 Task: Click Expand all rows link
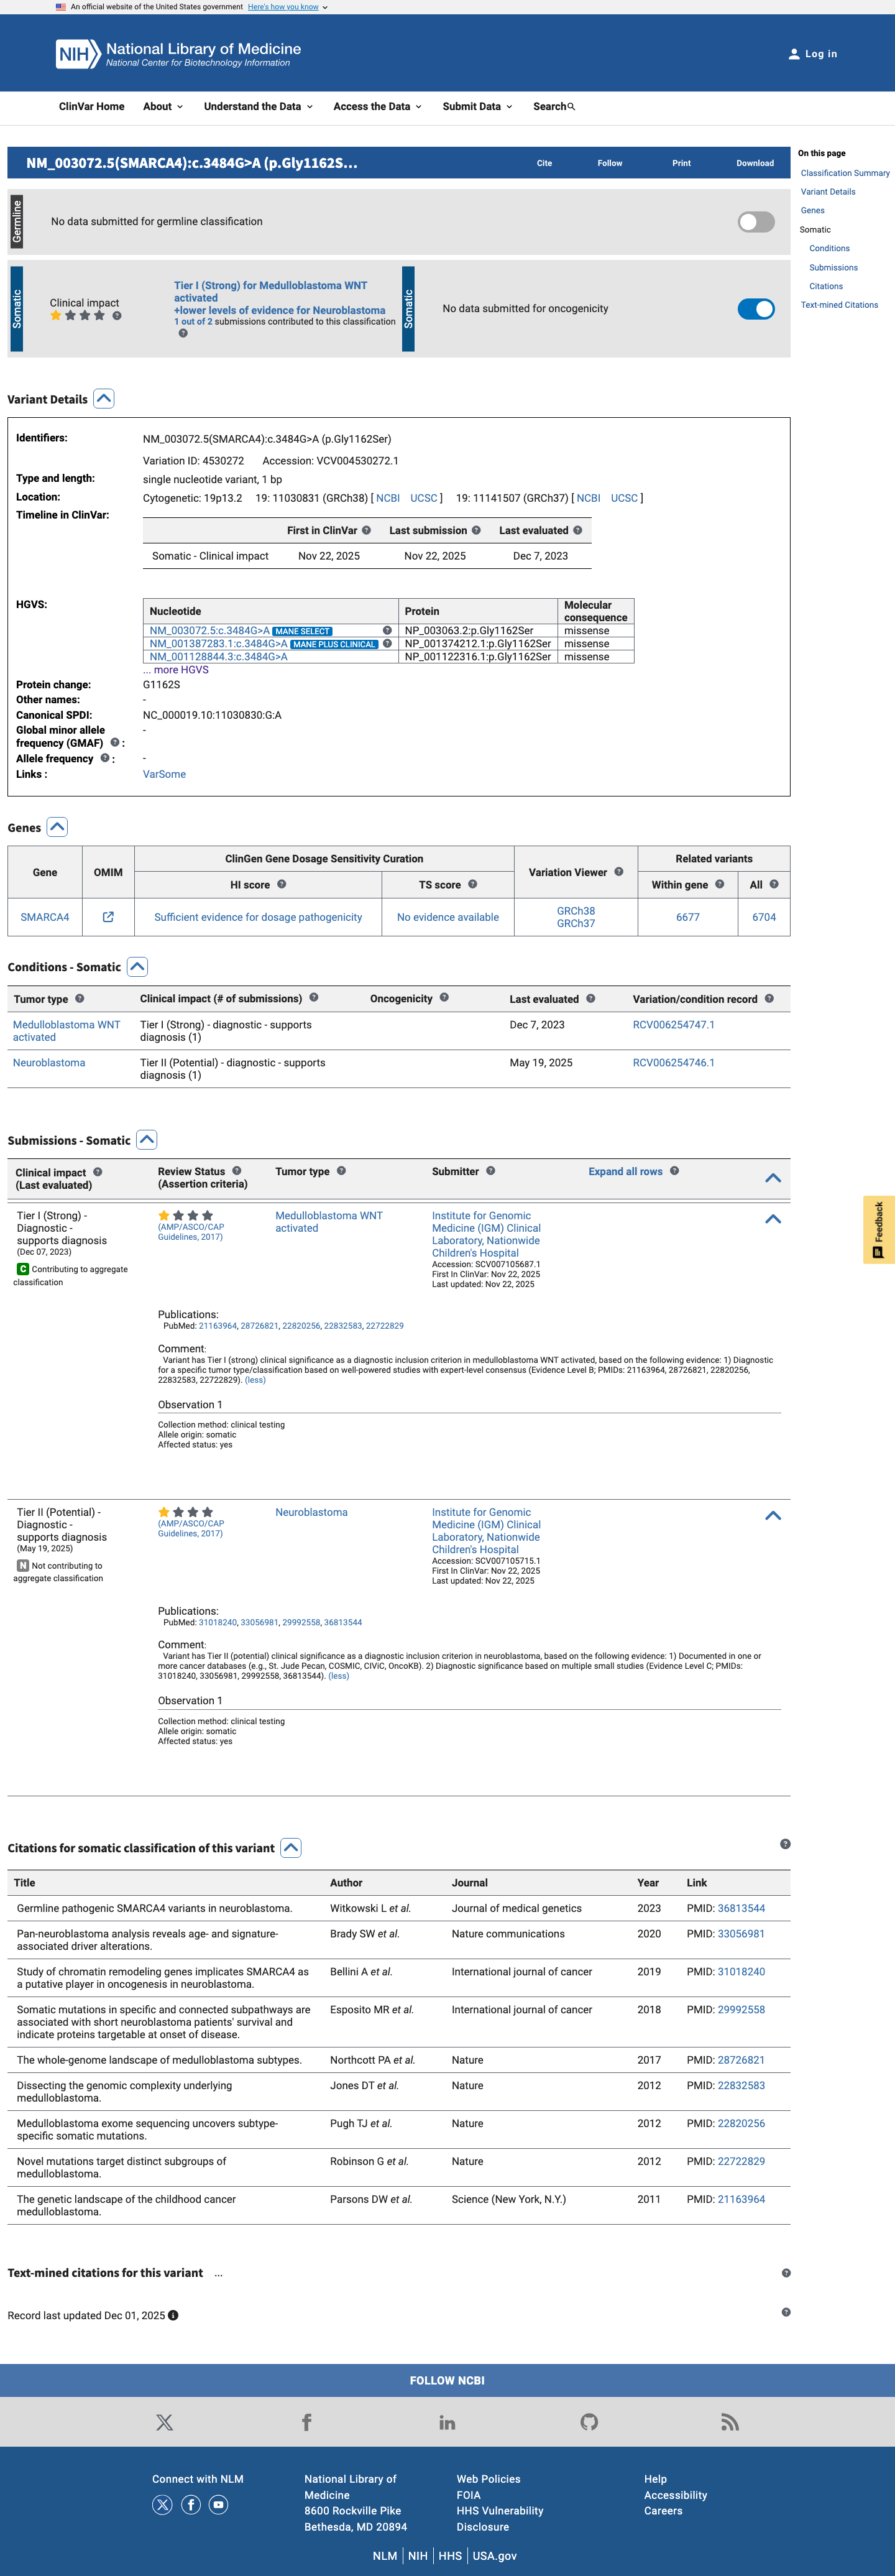[625, 1171]
